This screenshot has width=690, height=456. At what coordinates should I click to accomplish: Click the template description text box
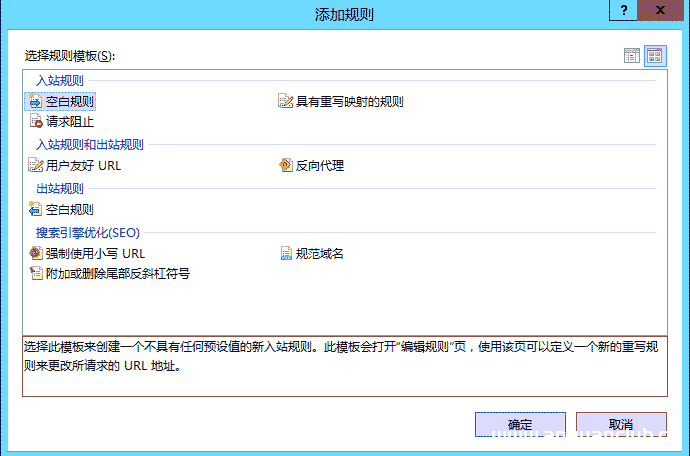click(x=345, y=366)
